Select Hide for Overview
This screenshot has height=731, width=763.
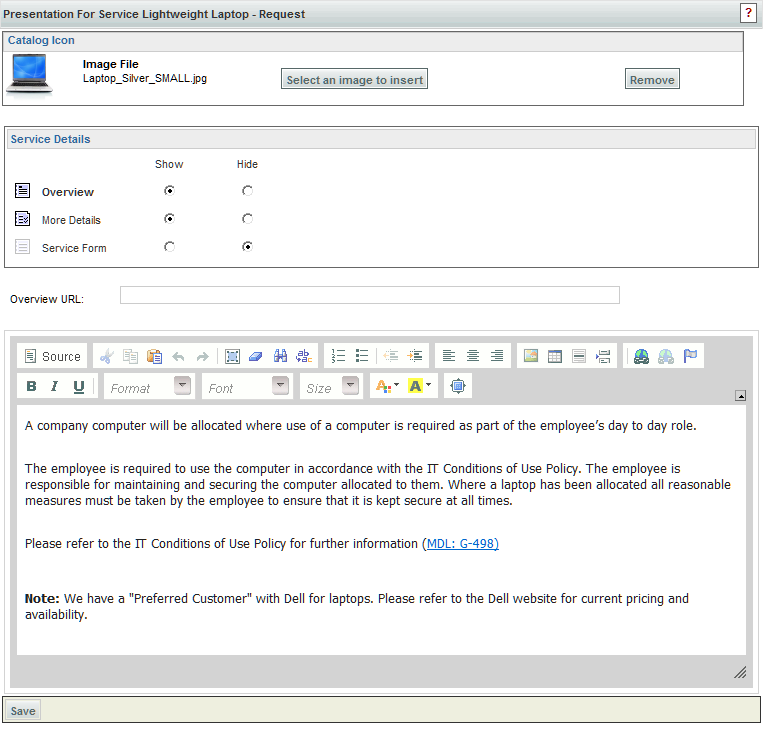click(x=247, y=190)
